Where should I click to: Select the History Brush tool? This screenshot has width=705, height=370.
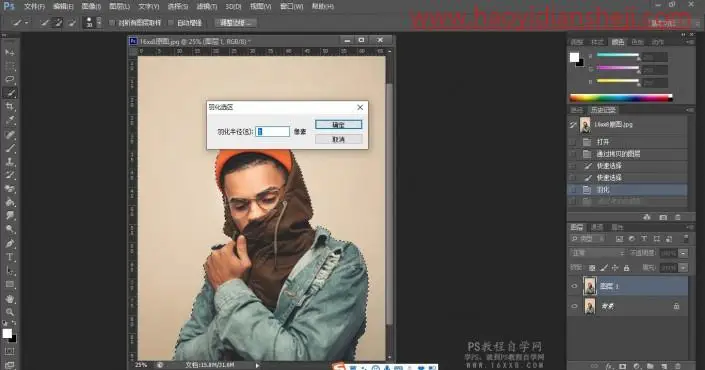(10, 175)
